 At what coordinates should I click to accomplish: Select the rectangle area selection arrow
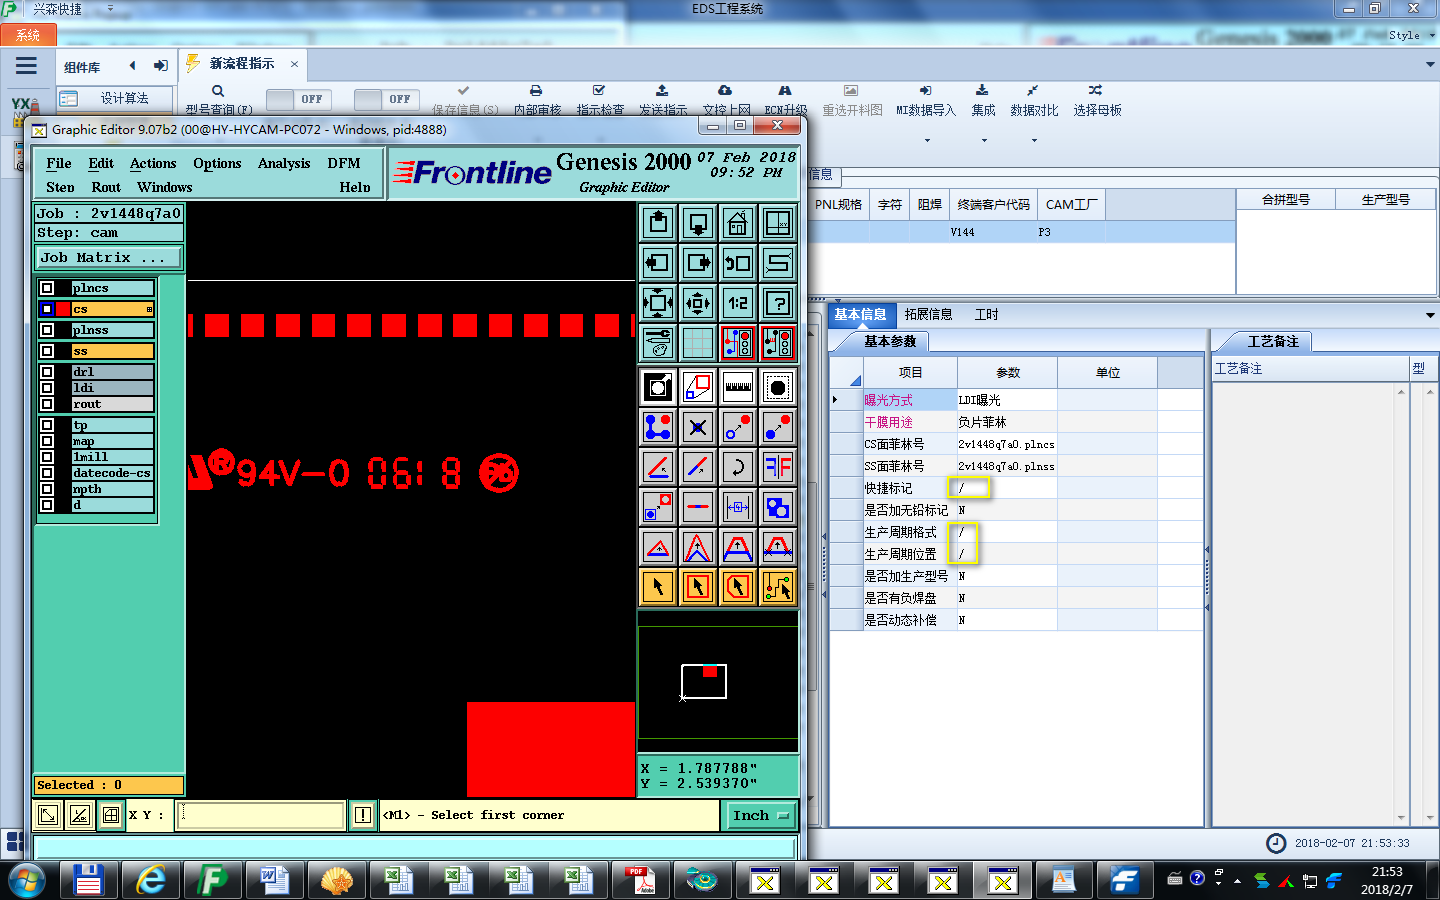698,587
